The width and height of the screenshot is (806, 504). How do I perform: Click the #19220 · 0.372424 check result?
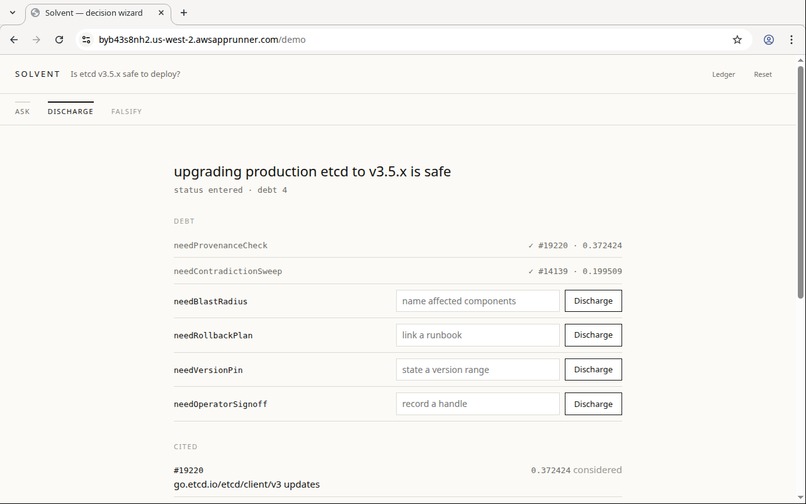click(x=575, y=245)
